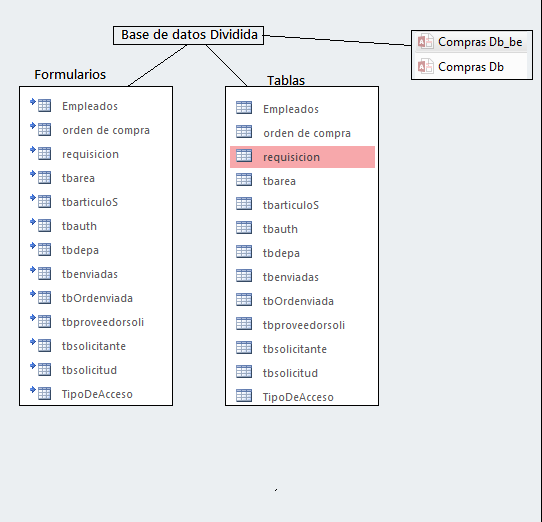Select tbsolicitante in the Tablas list
The width and height of the screenshot is (542, 522).
295,349
